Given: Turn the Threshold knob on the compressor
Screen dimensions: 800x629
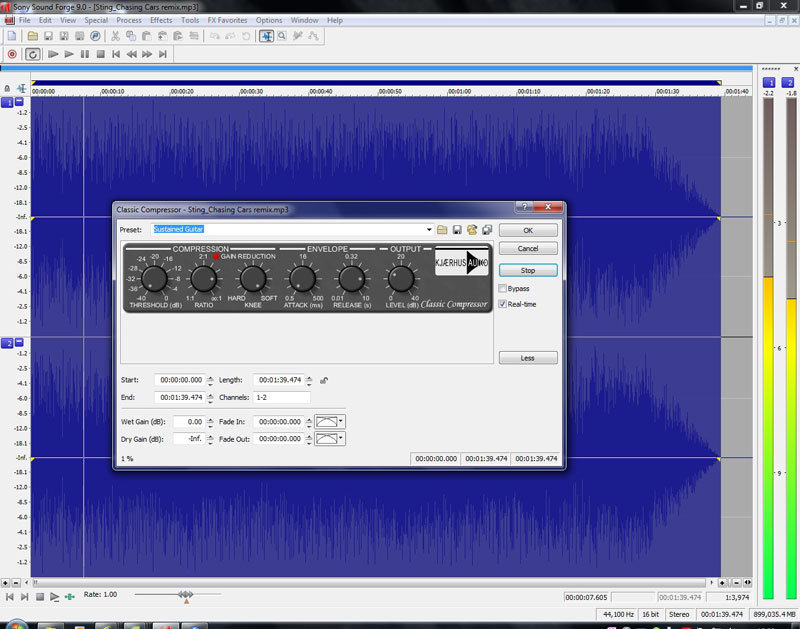Looking at the screenshot, I should point(153,279).
